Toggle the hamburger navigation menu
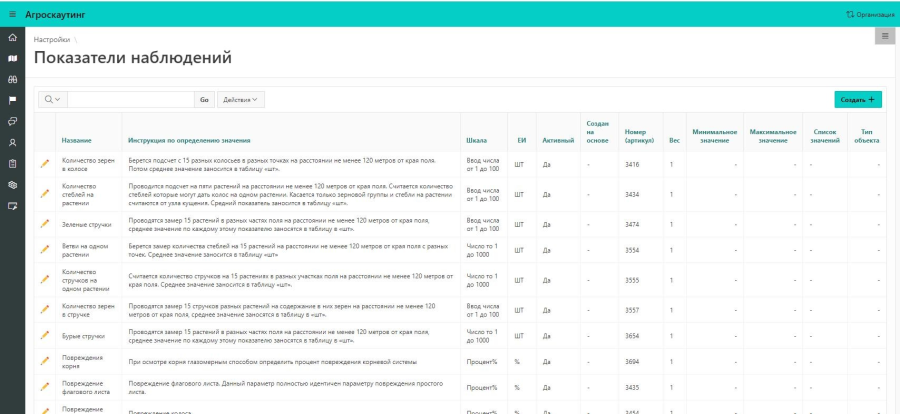Screen dimensions: 900x414 point(12,14)
